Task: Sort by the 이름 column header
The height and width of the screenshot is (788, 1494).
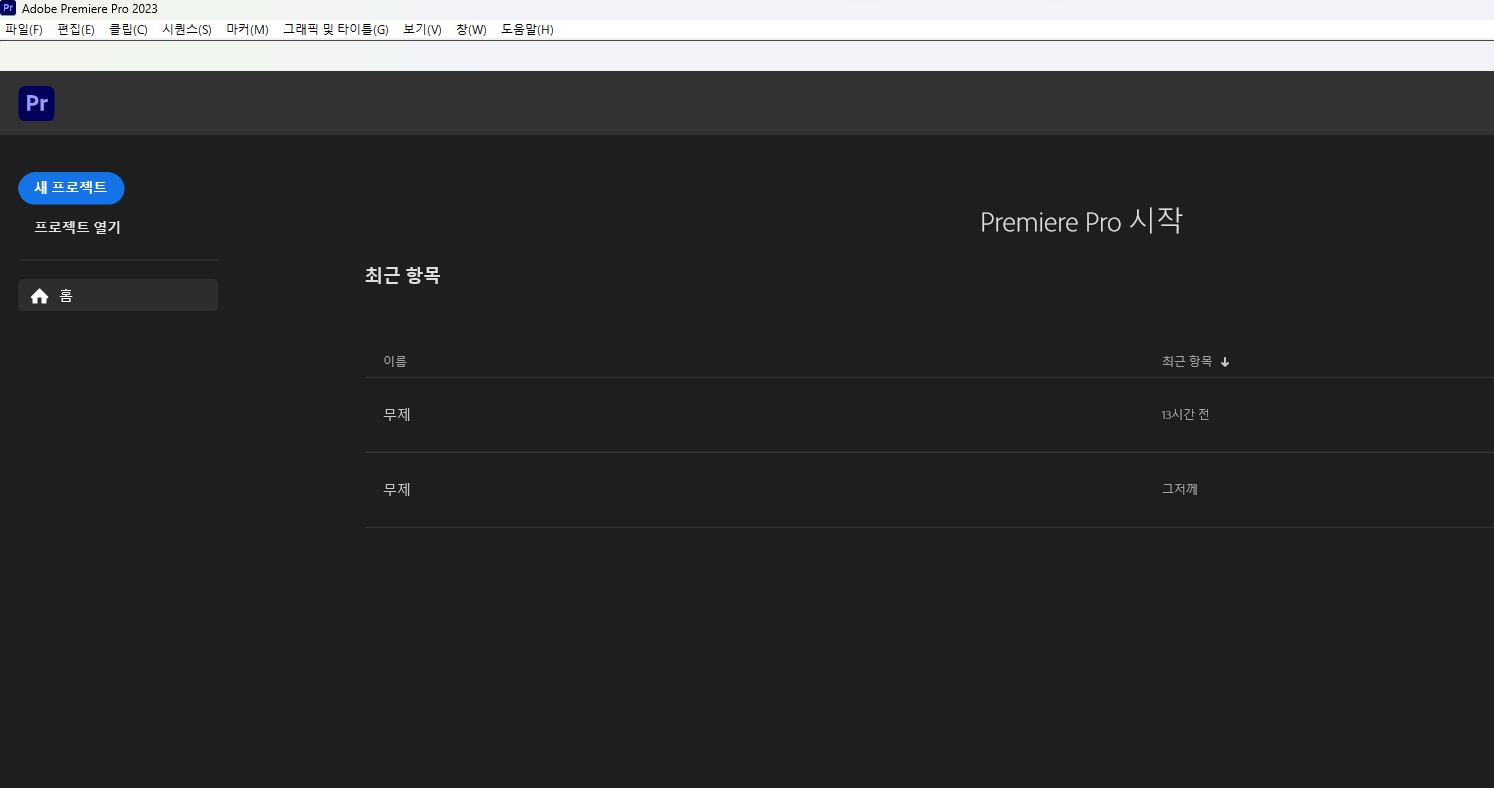Action: [x=395, y=361]
